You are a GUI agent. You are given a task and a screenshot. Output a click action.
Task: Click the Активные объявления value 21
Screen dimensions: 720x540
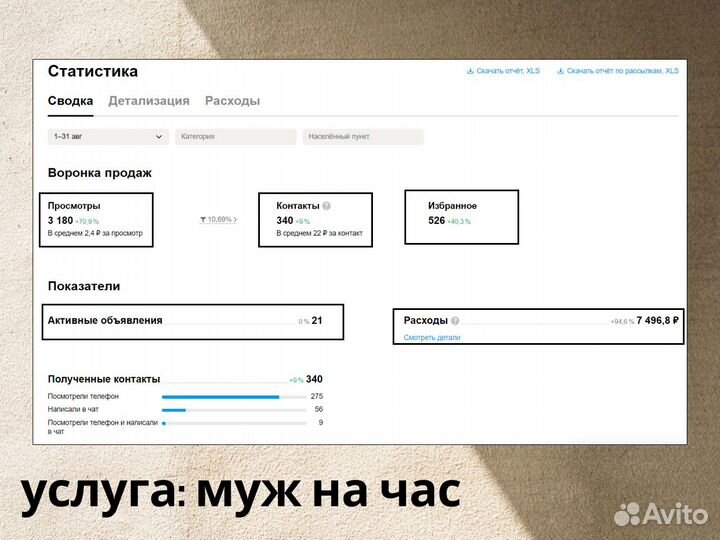317,321
